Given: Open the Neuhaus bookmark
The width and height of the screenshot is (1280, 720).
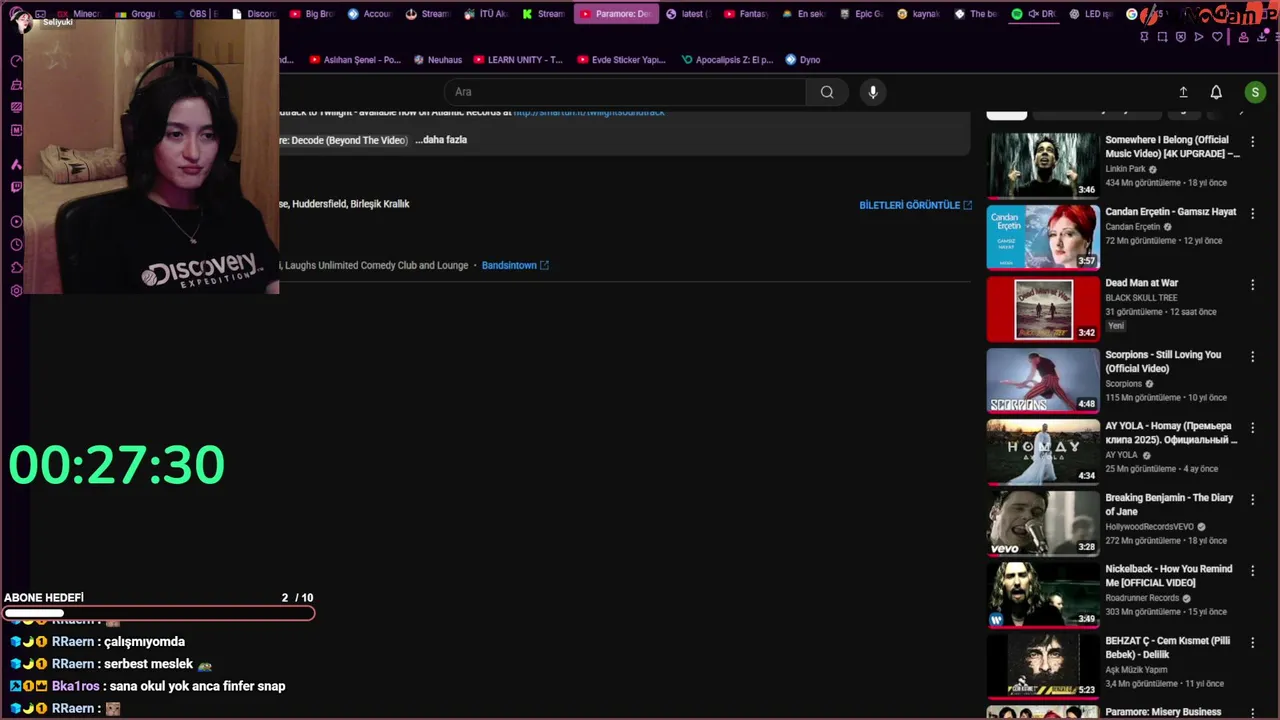Looking at the screenshot, I should click(x=438, y=60).
